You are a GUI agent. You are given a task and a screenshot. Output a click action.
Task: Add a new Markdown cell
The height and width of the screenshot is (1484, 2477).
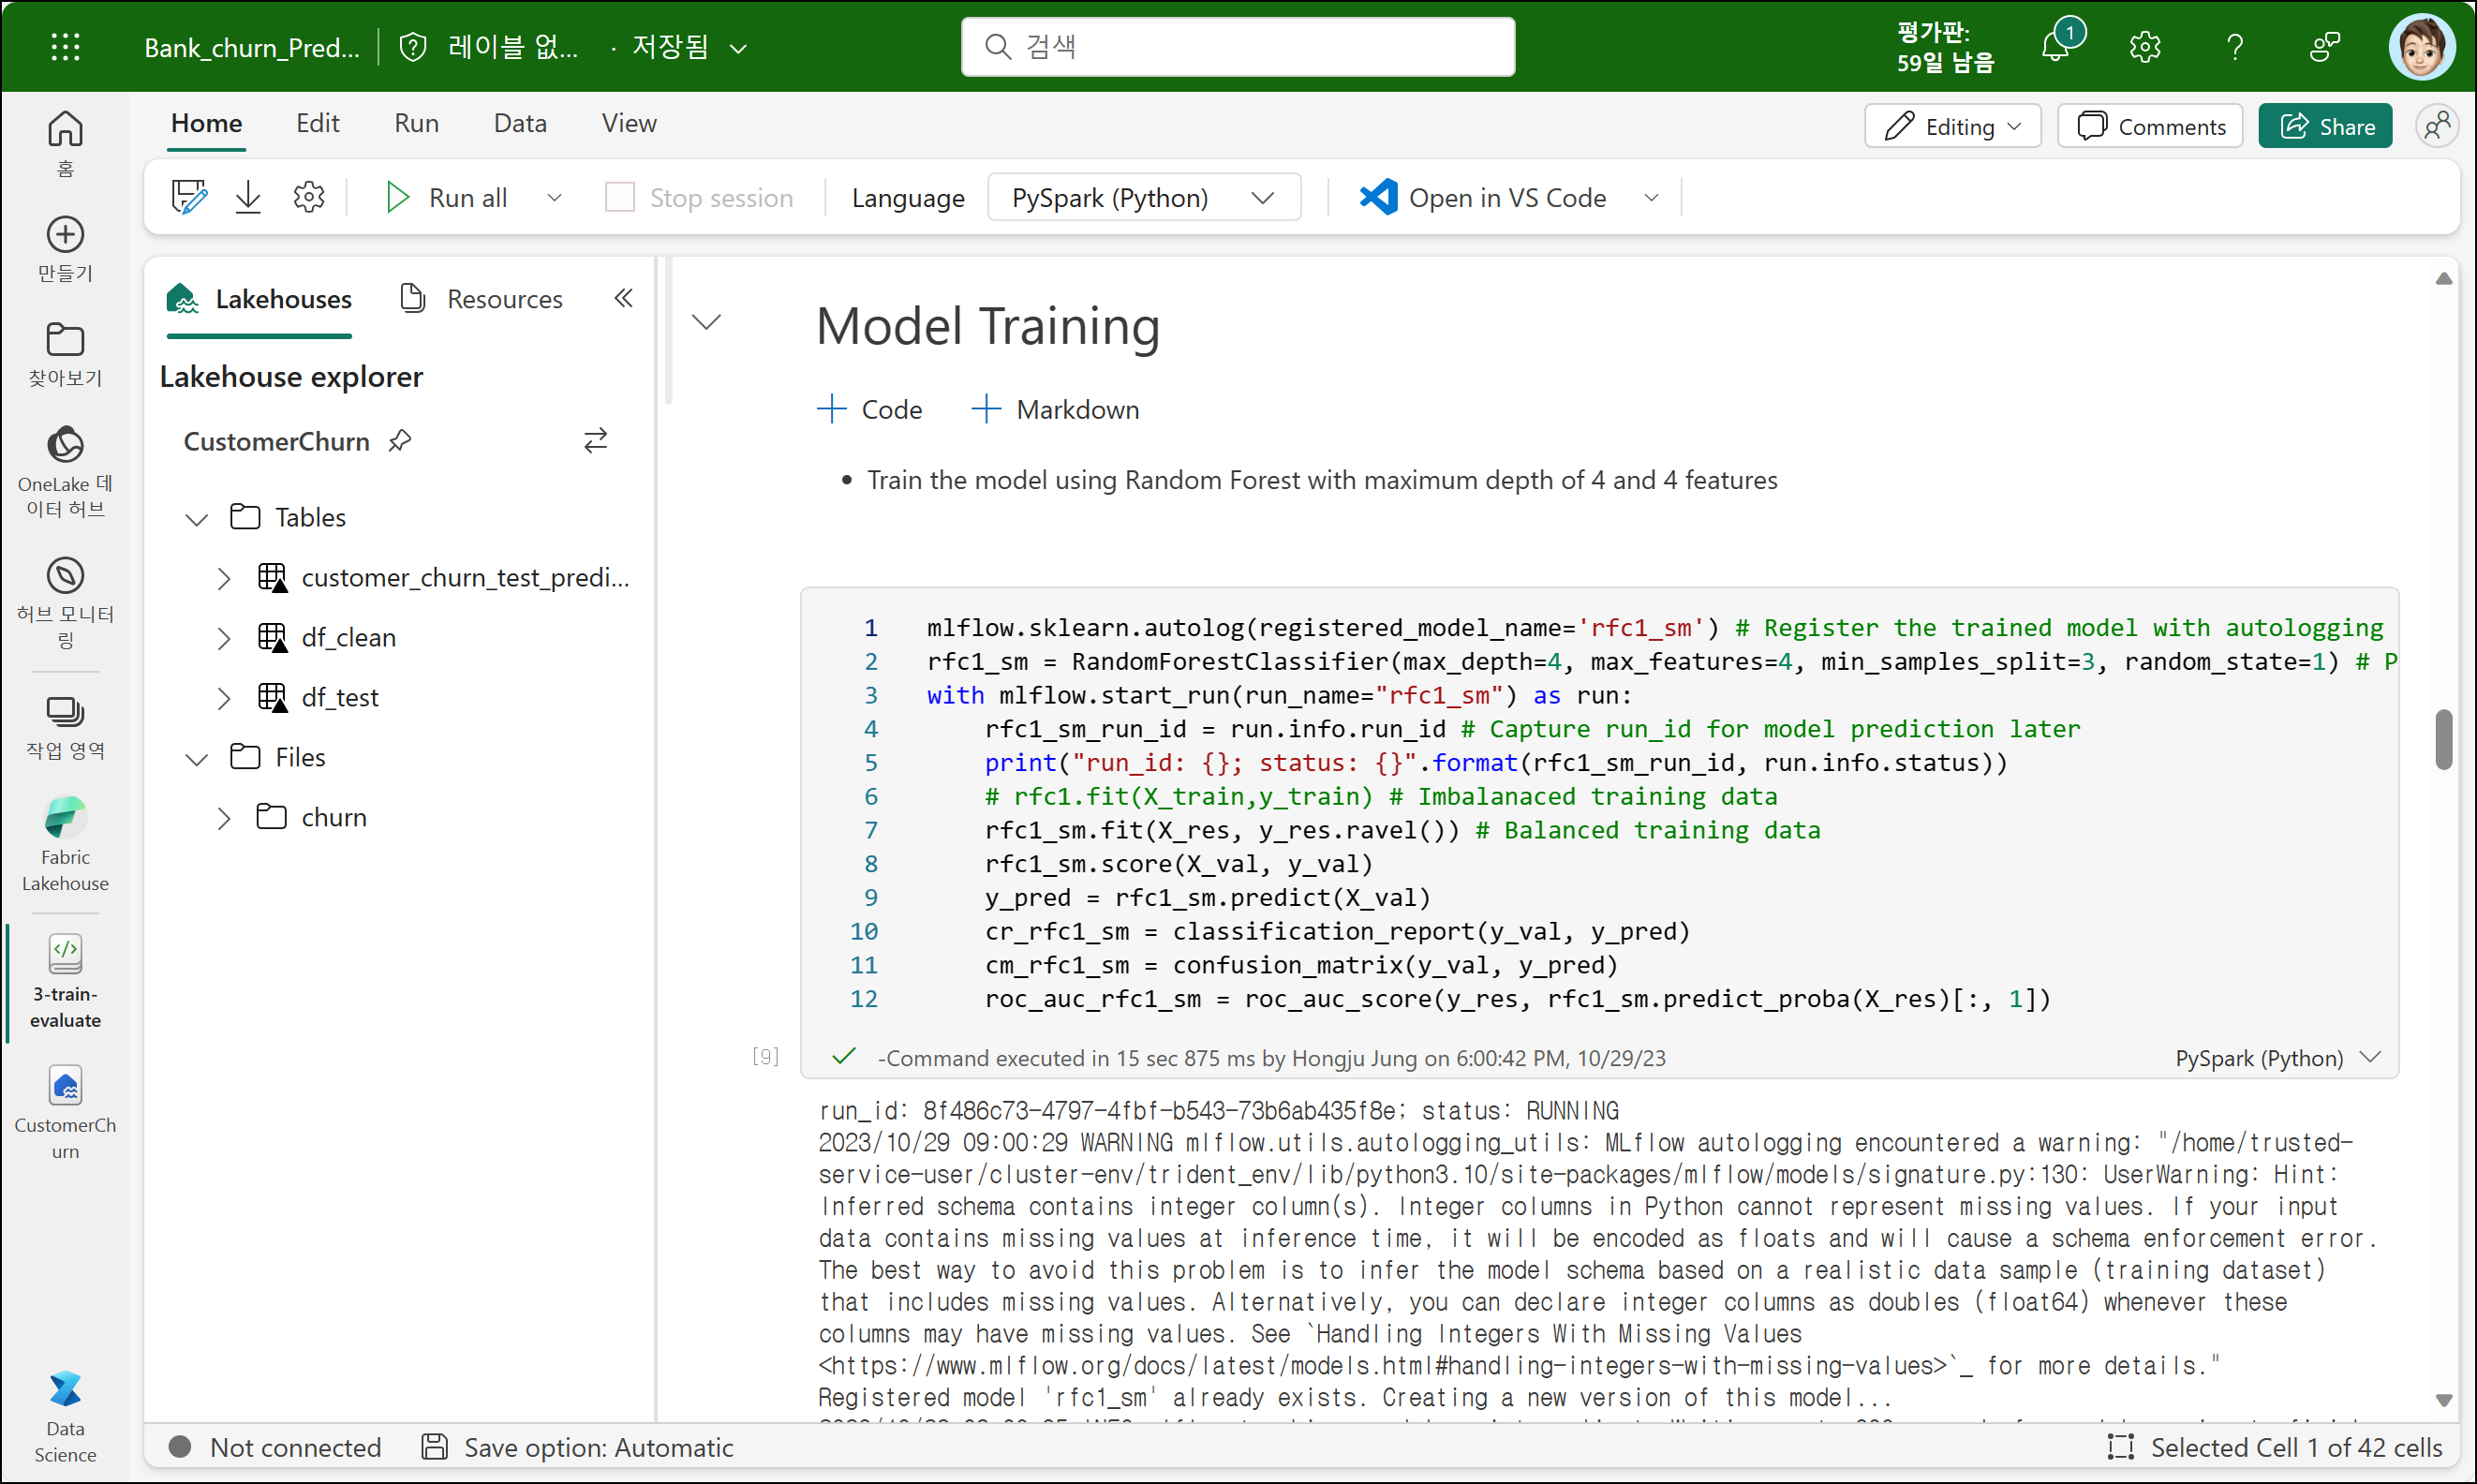pos(1056,409)
